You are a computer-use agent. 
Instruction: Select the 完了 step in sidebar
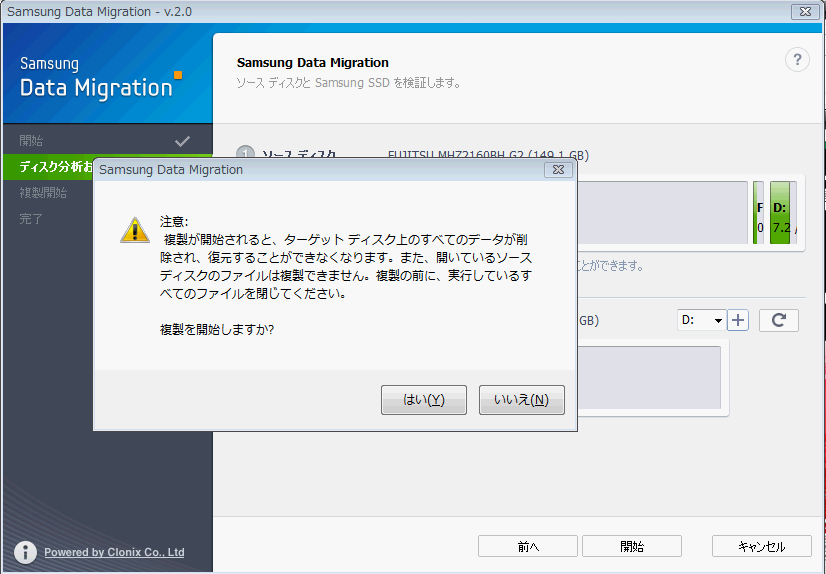click(x=31, y=218)
